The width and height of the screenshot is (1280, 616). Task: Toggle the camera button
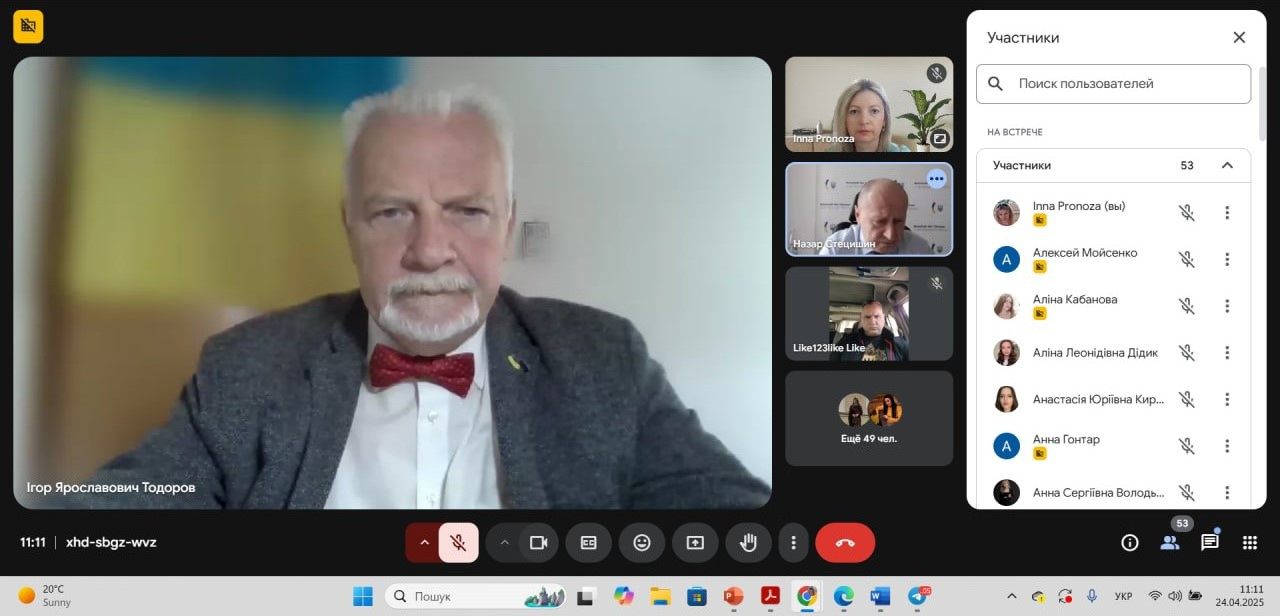539,542
